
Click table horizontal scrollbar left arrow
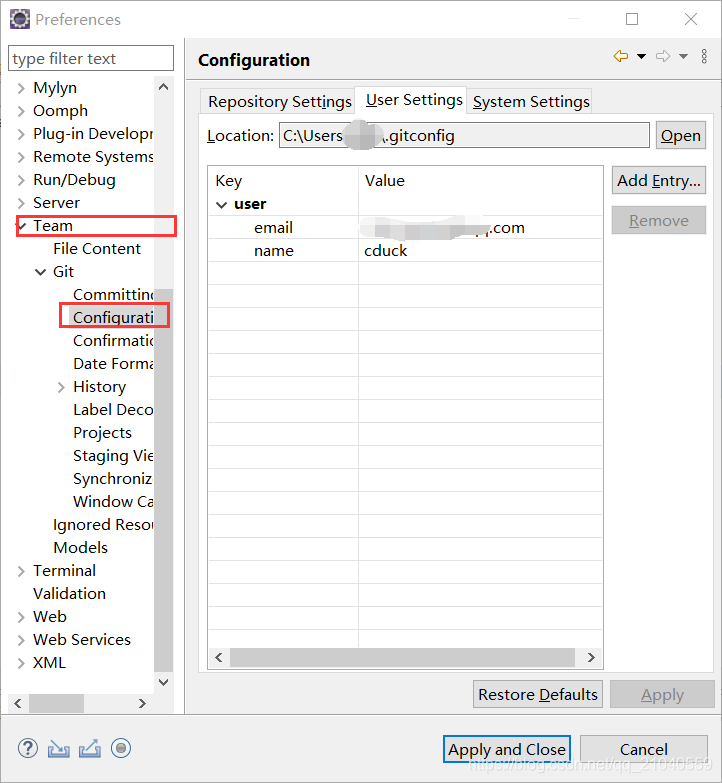(219, 657)
